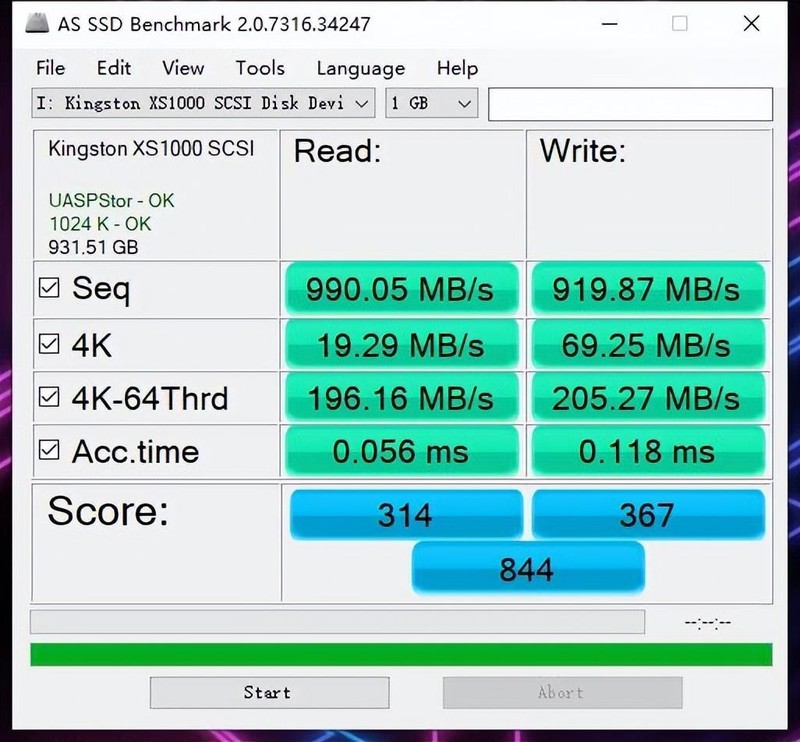Close the AS SSD Benchmark window
The image size is (800, 742).
point(752,23)
